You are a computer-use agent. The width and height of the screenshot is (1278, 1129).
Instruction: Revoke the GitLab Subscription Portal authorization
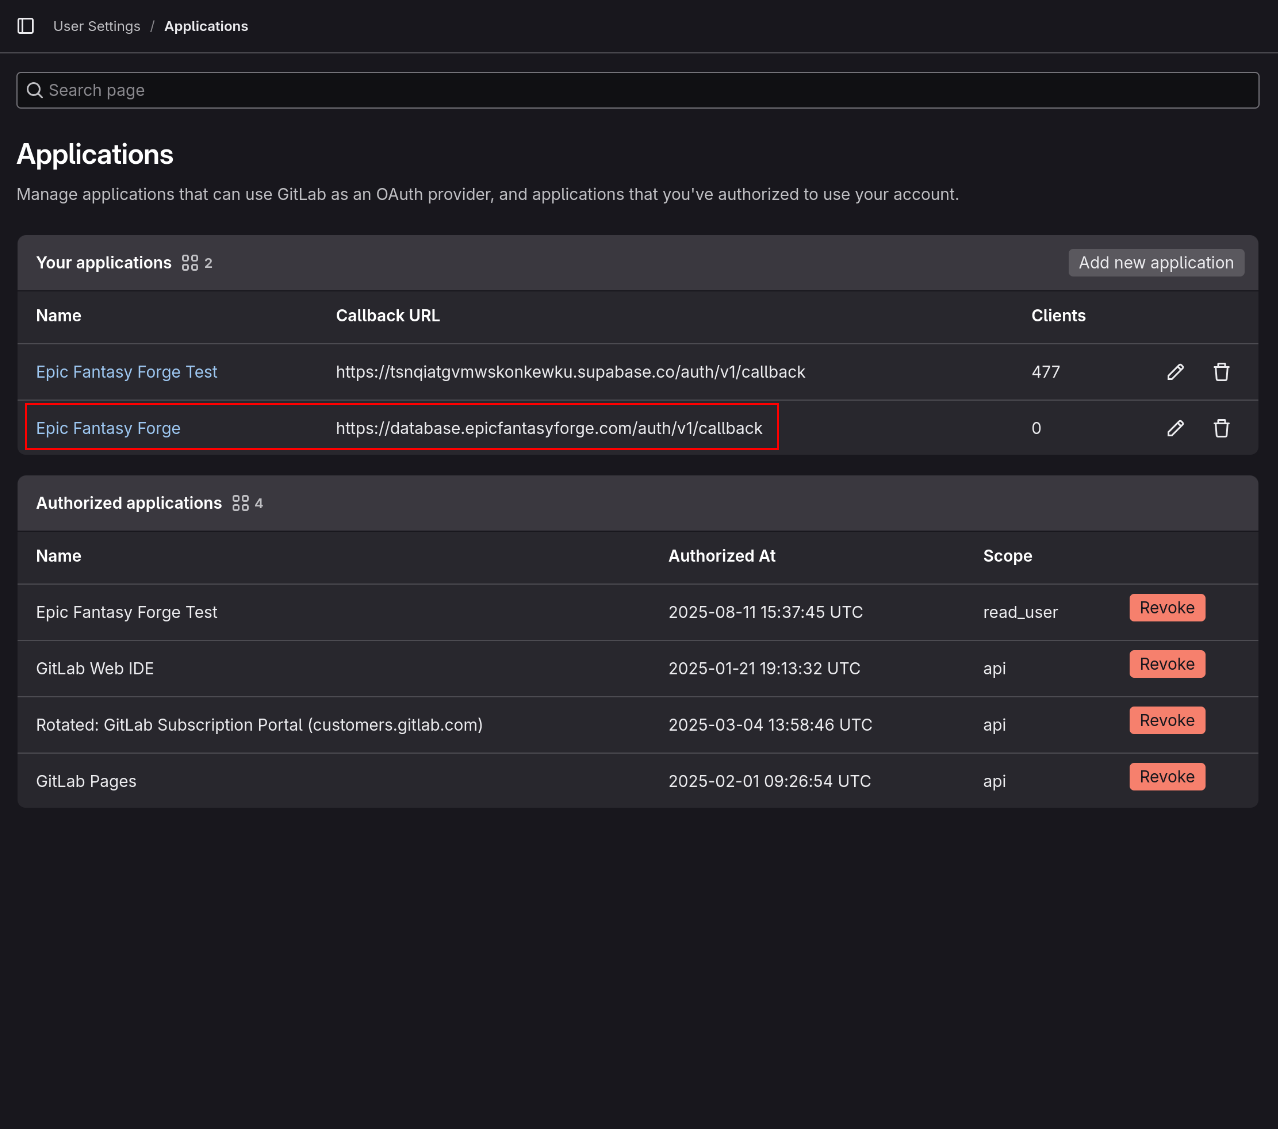[x=1167, y=719]
